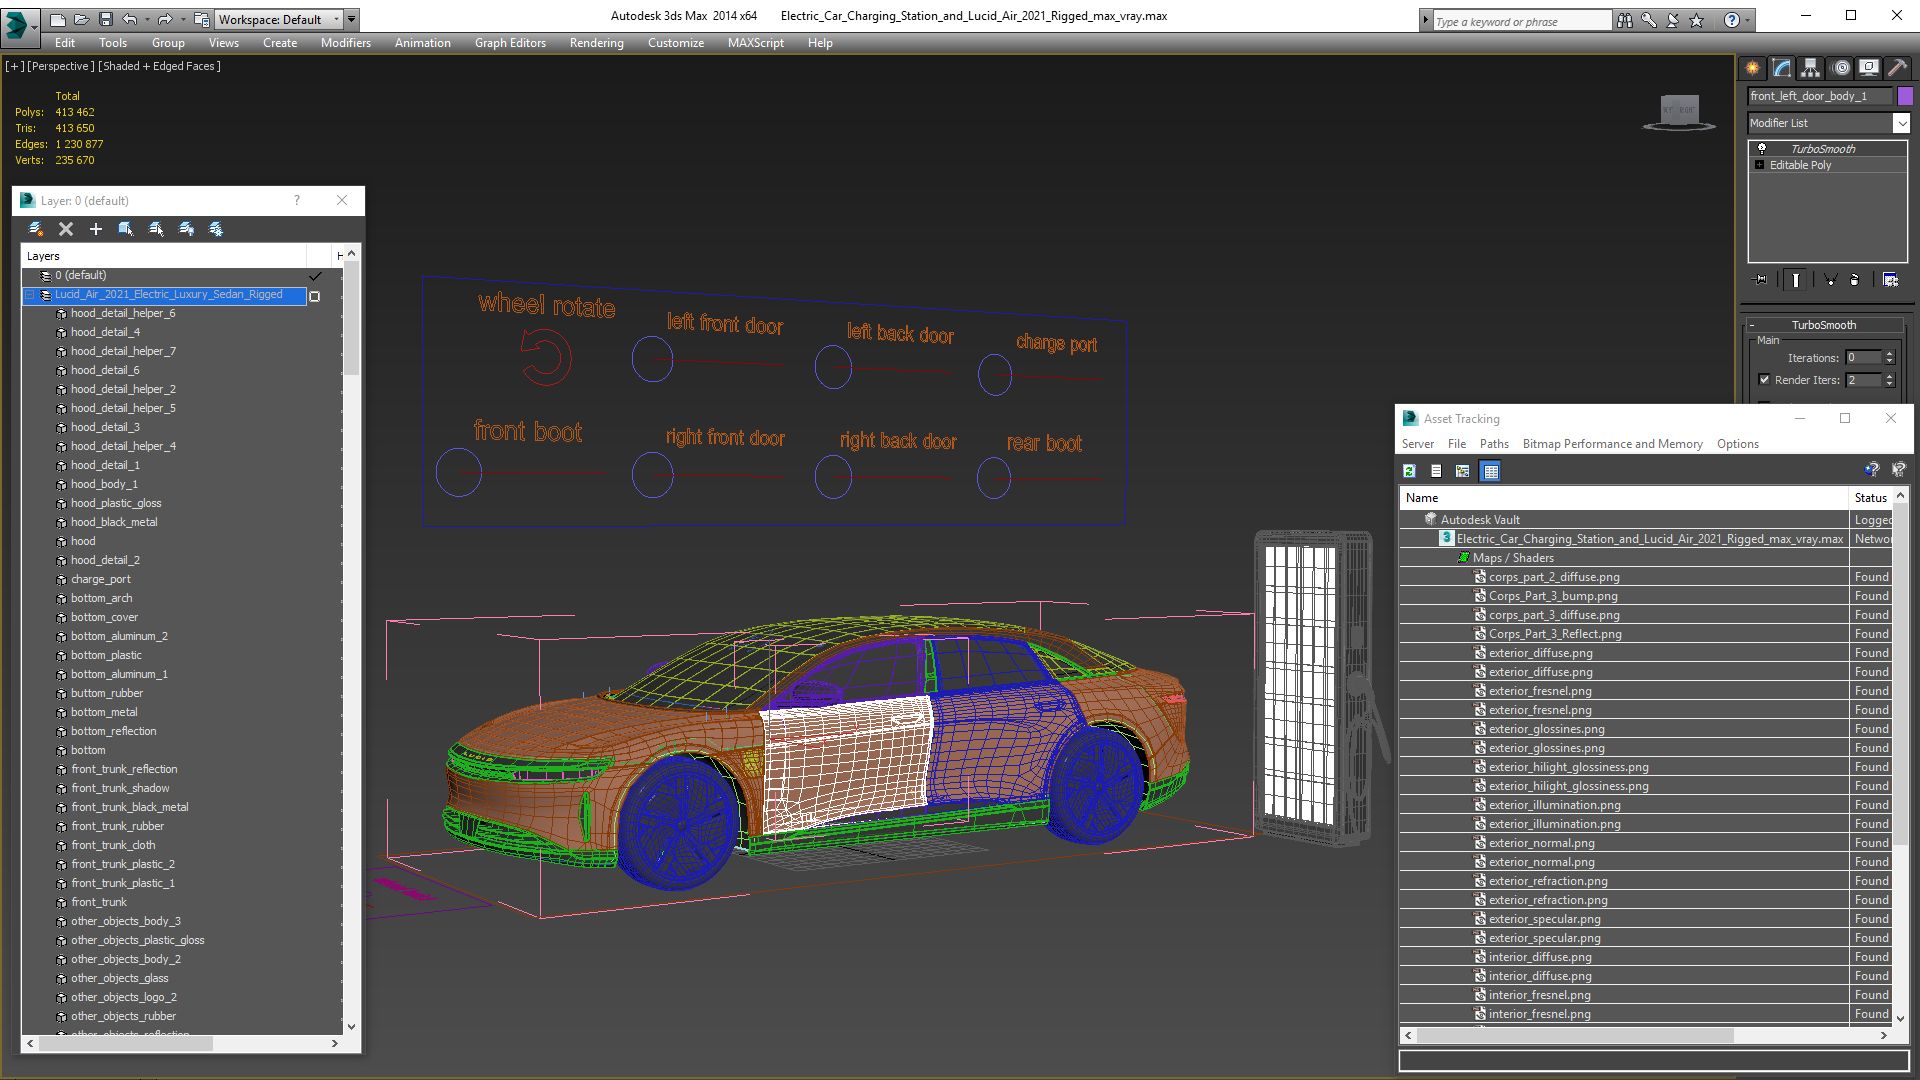Image resolution: width=1920 pixels, height=1080 pixels.
Task: Open the Paths menu in Asset Tracking
Action: pos(1494,444)
